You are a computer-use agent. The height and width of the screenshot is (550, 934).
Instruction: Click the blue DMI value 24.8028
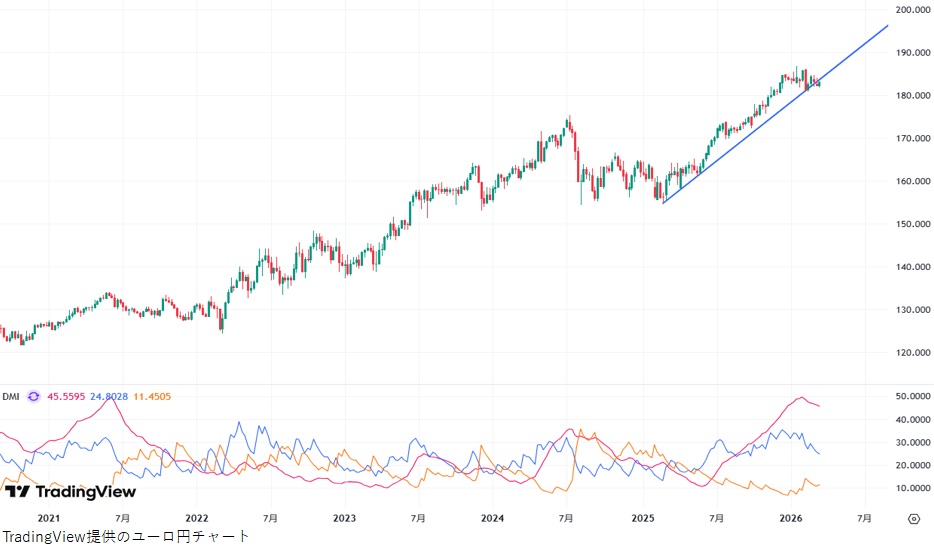pyautogui.click(x=110, y=396)
